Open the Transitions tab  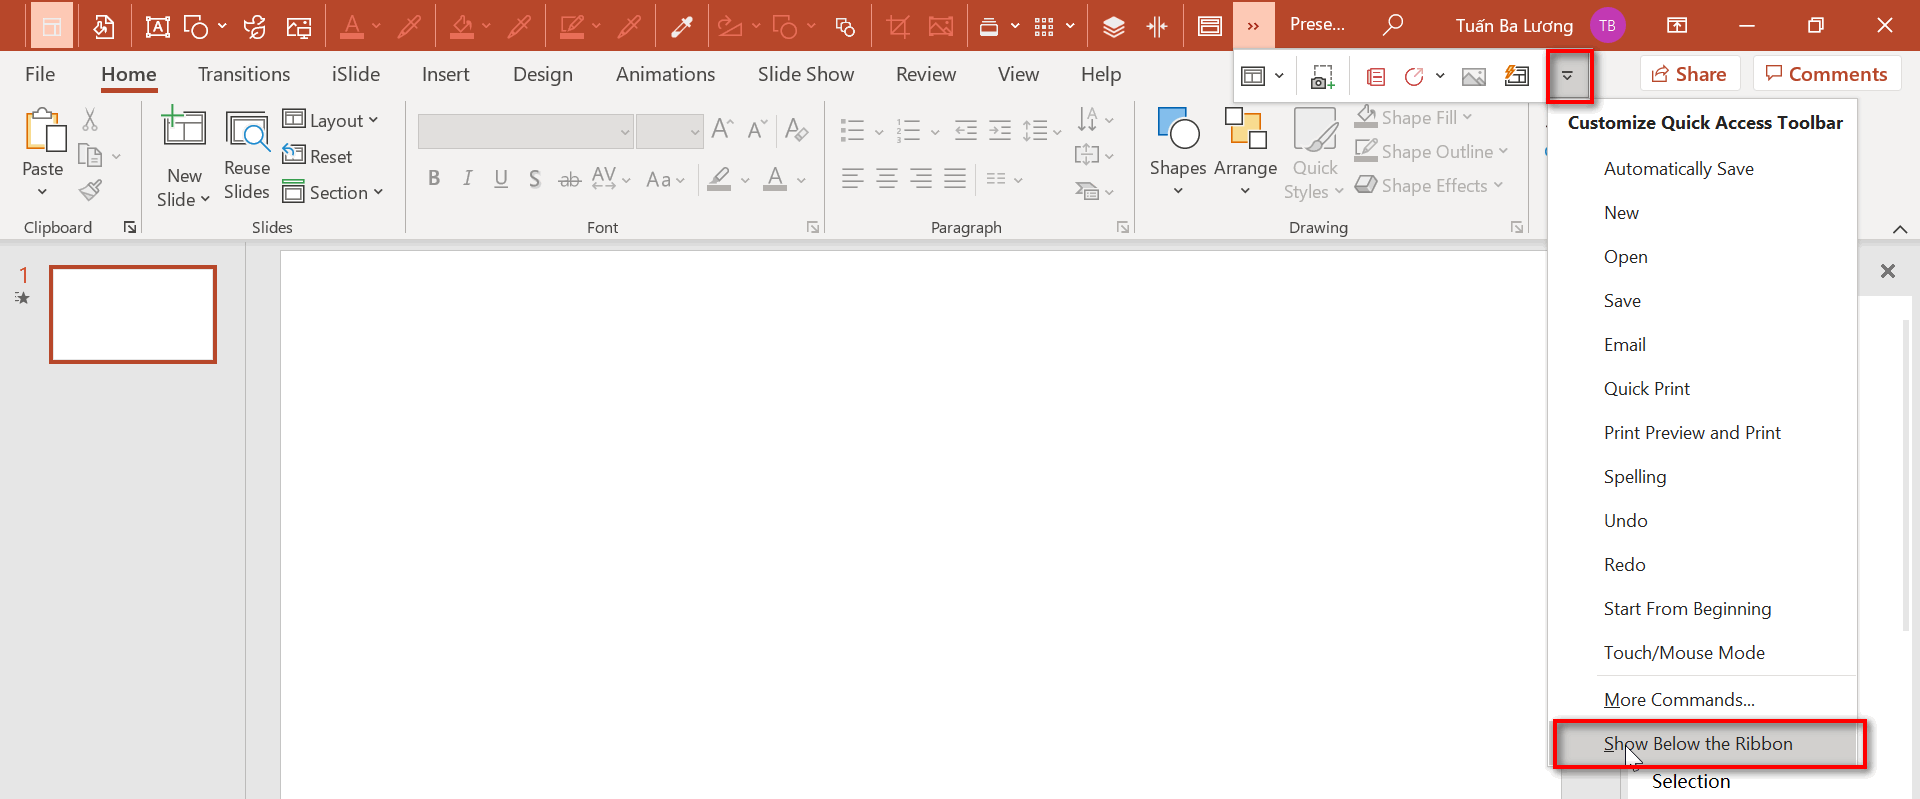tap(244, 74)
